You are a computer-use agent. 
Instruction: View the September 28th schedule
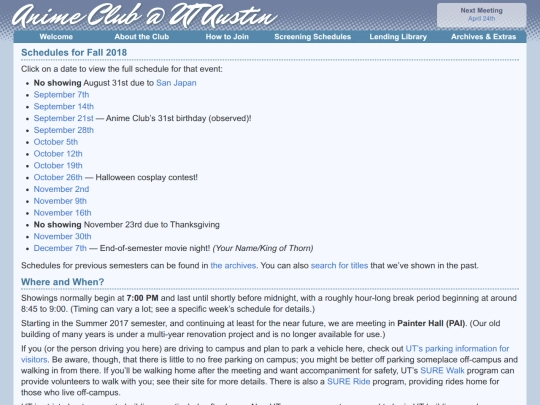coord(64,130)
